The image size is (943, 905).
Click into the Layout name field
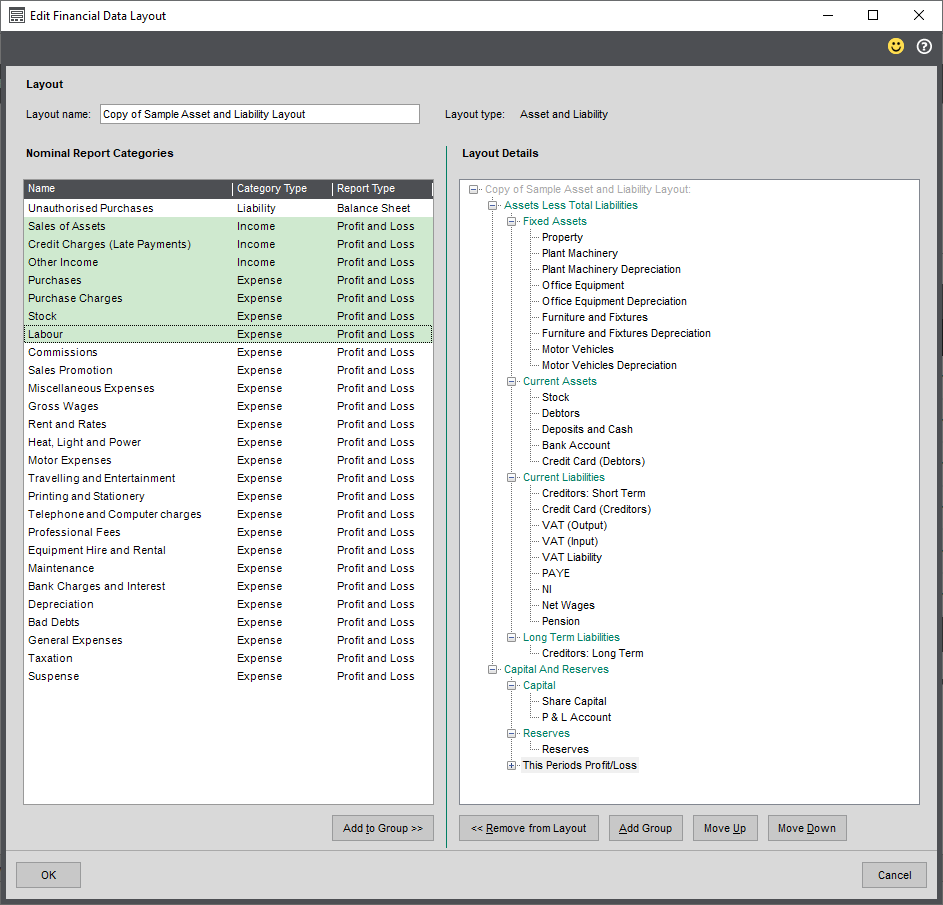[259, 114]
